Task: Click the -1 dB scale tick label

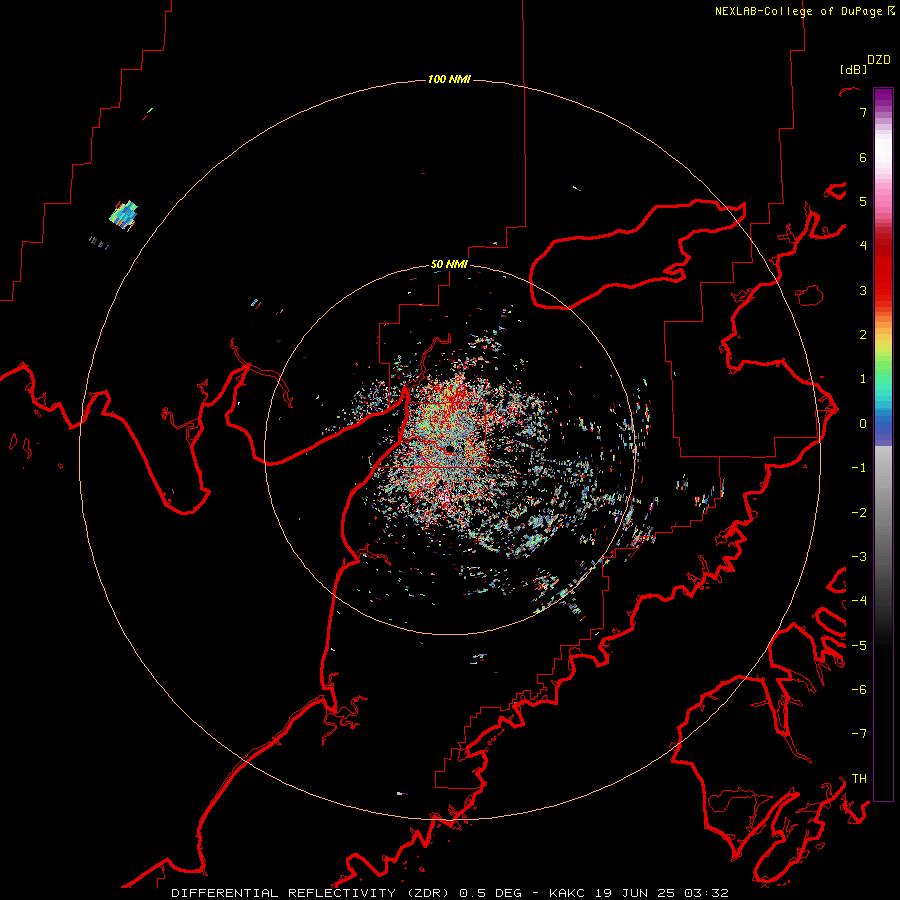Action: pyautogui.click(x=859, y=468)
